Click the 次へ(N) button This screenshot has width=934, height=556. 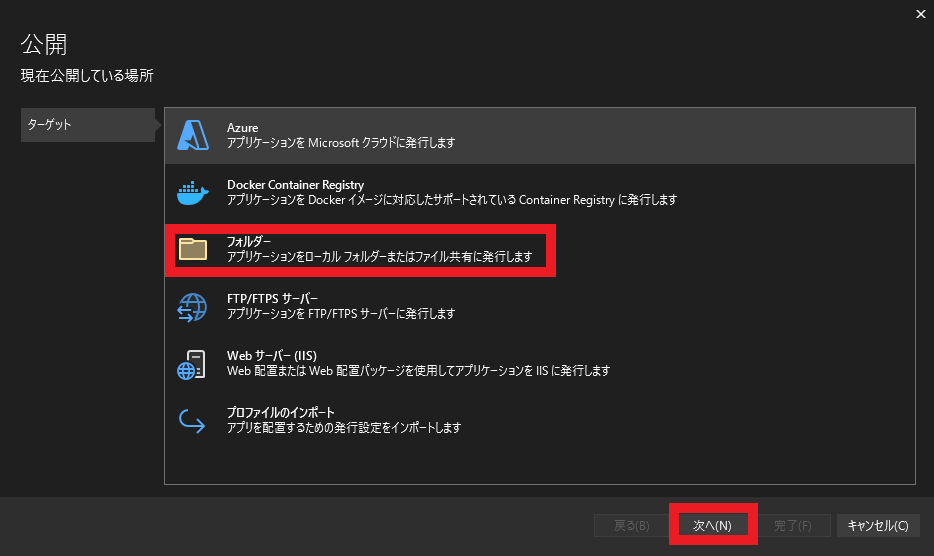click(x=712, y=526)
